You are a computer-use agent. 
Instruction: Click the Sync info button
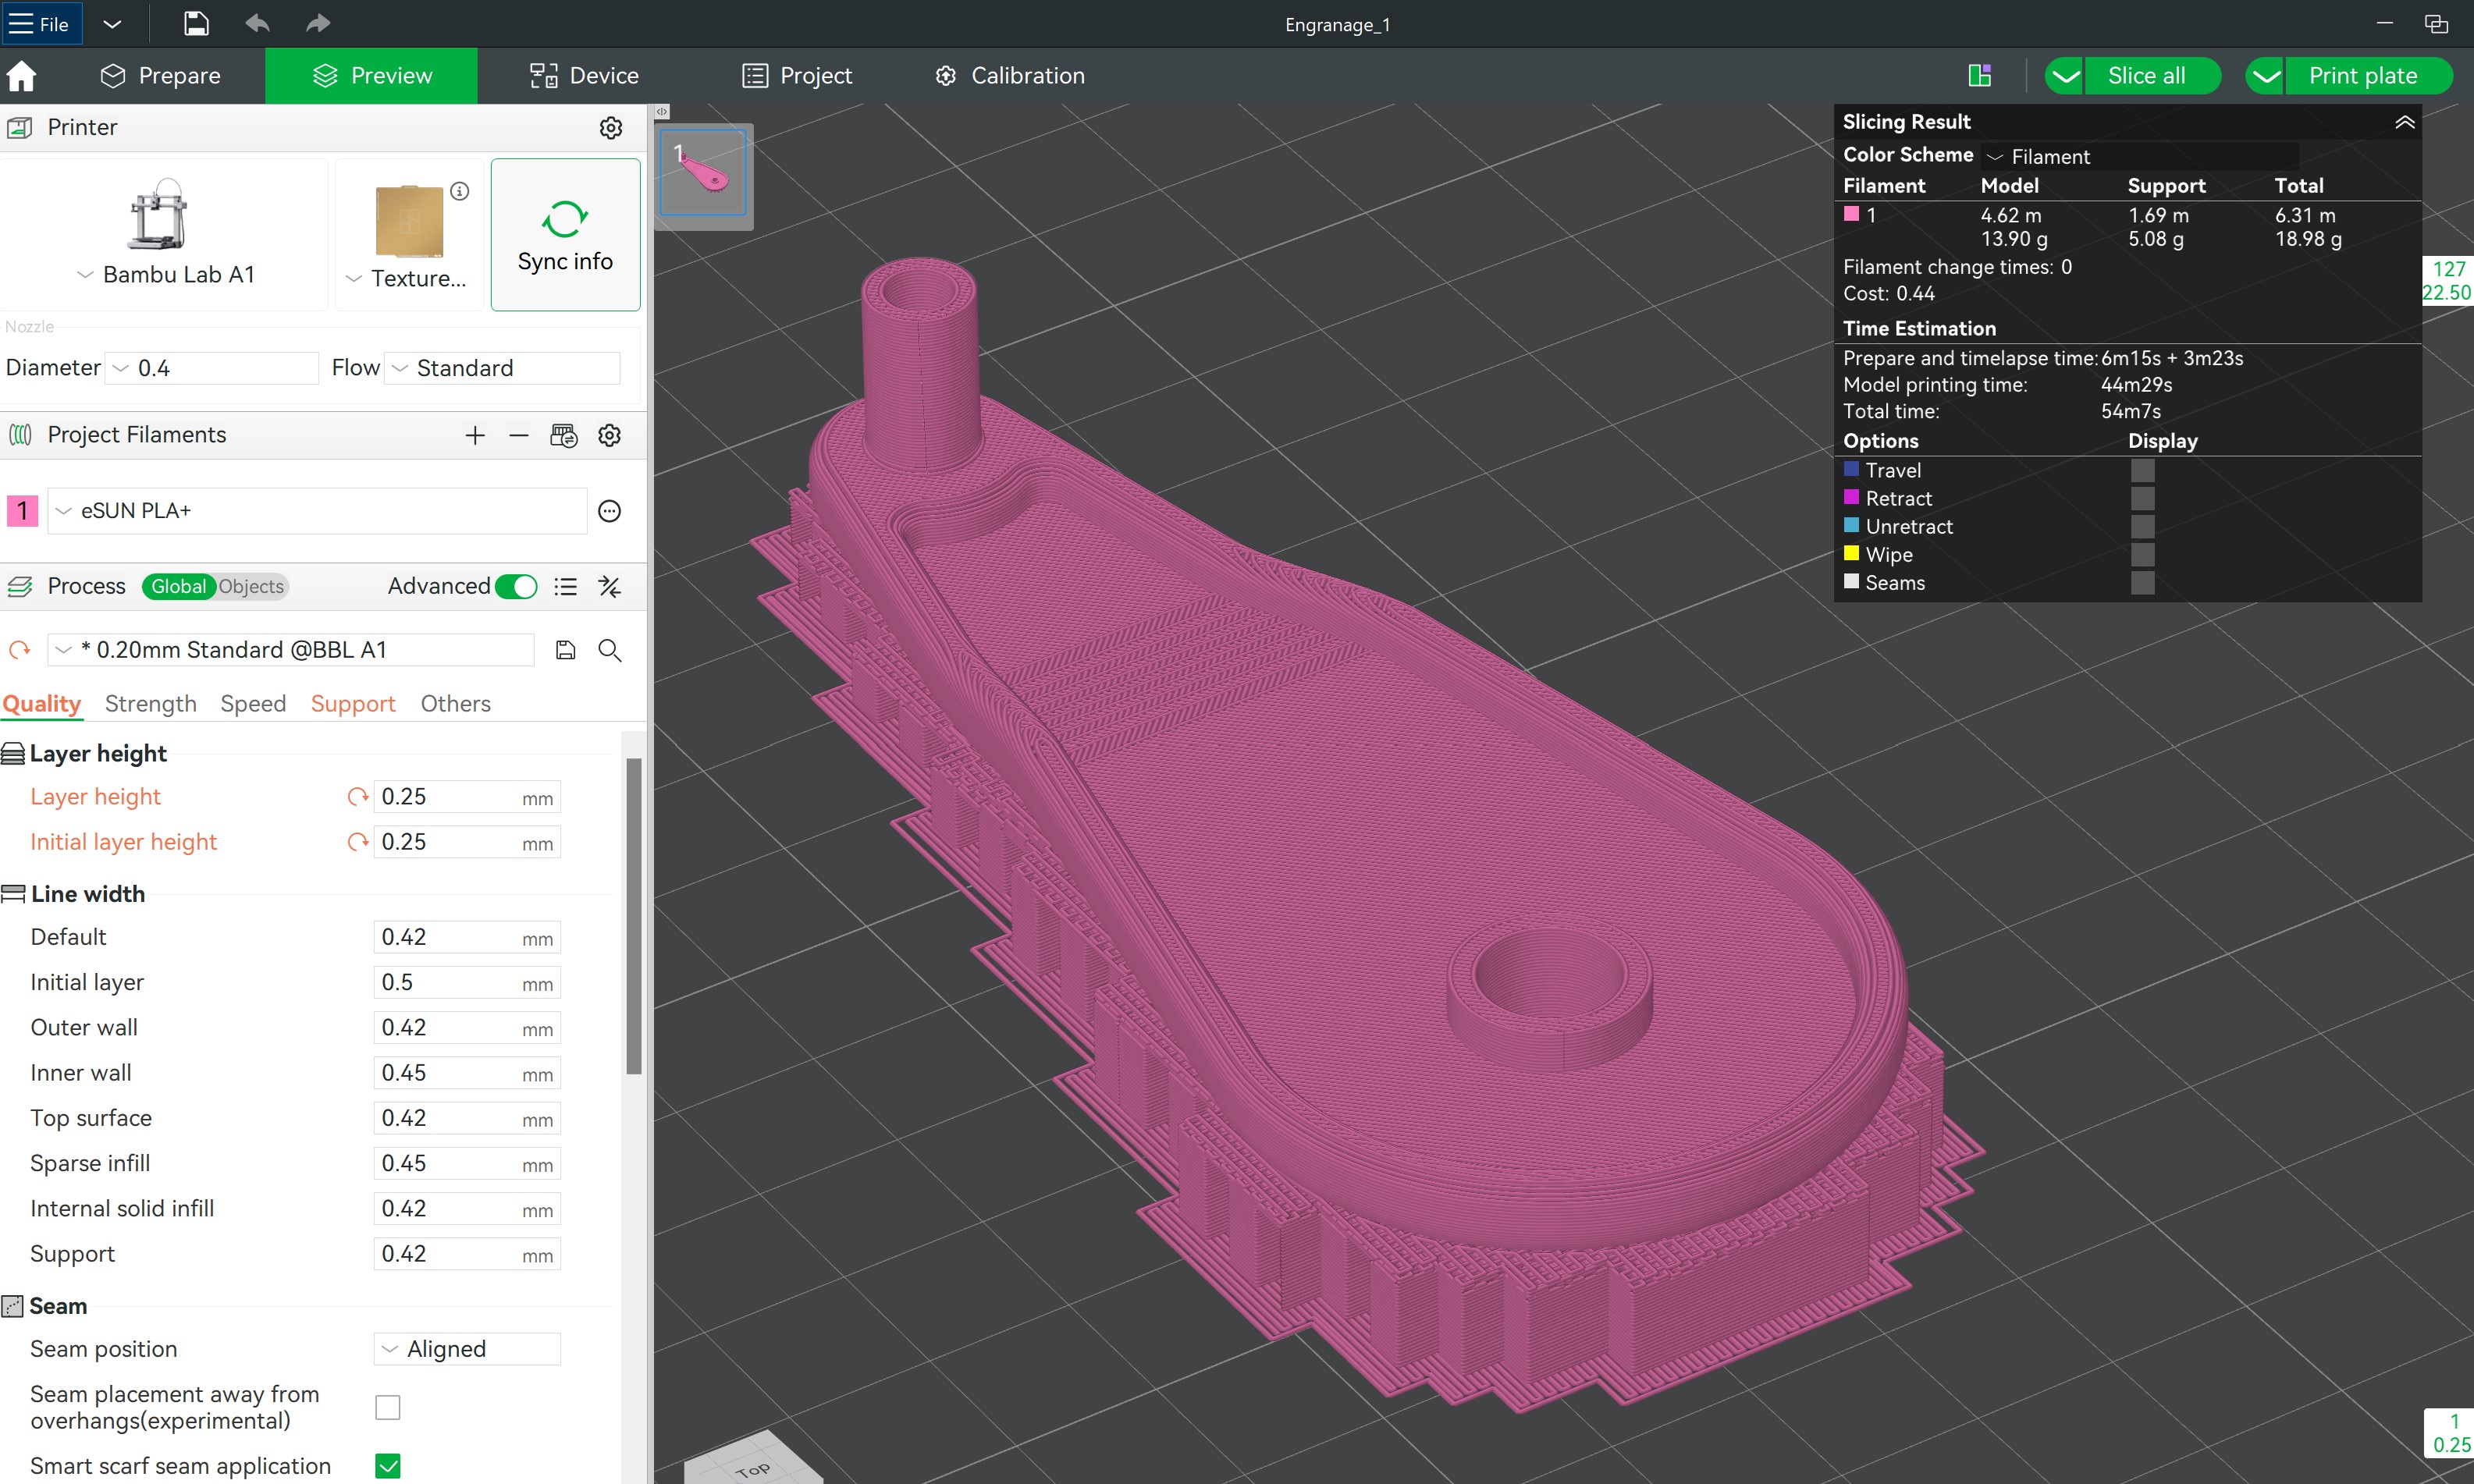565,235
